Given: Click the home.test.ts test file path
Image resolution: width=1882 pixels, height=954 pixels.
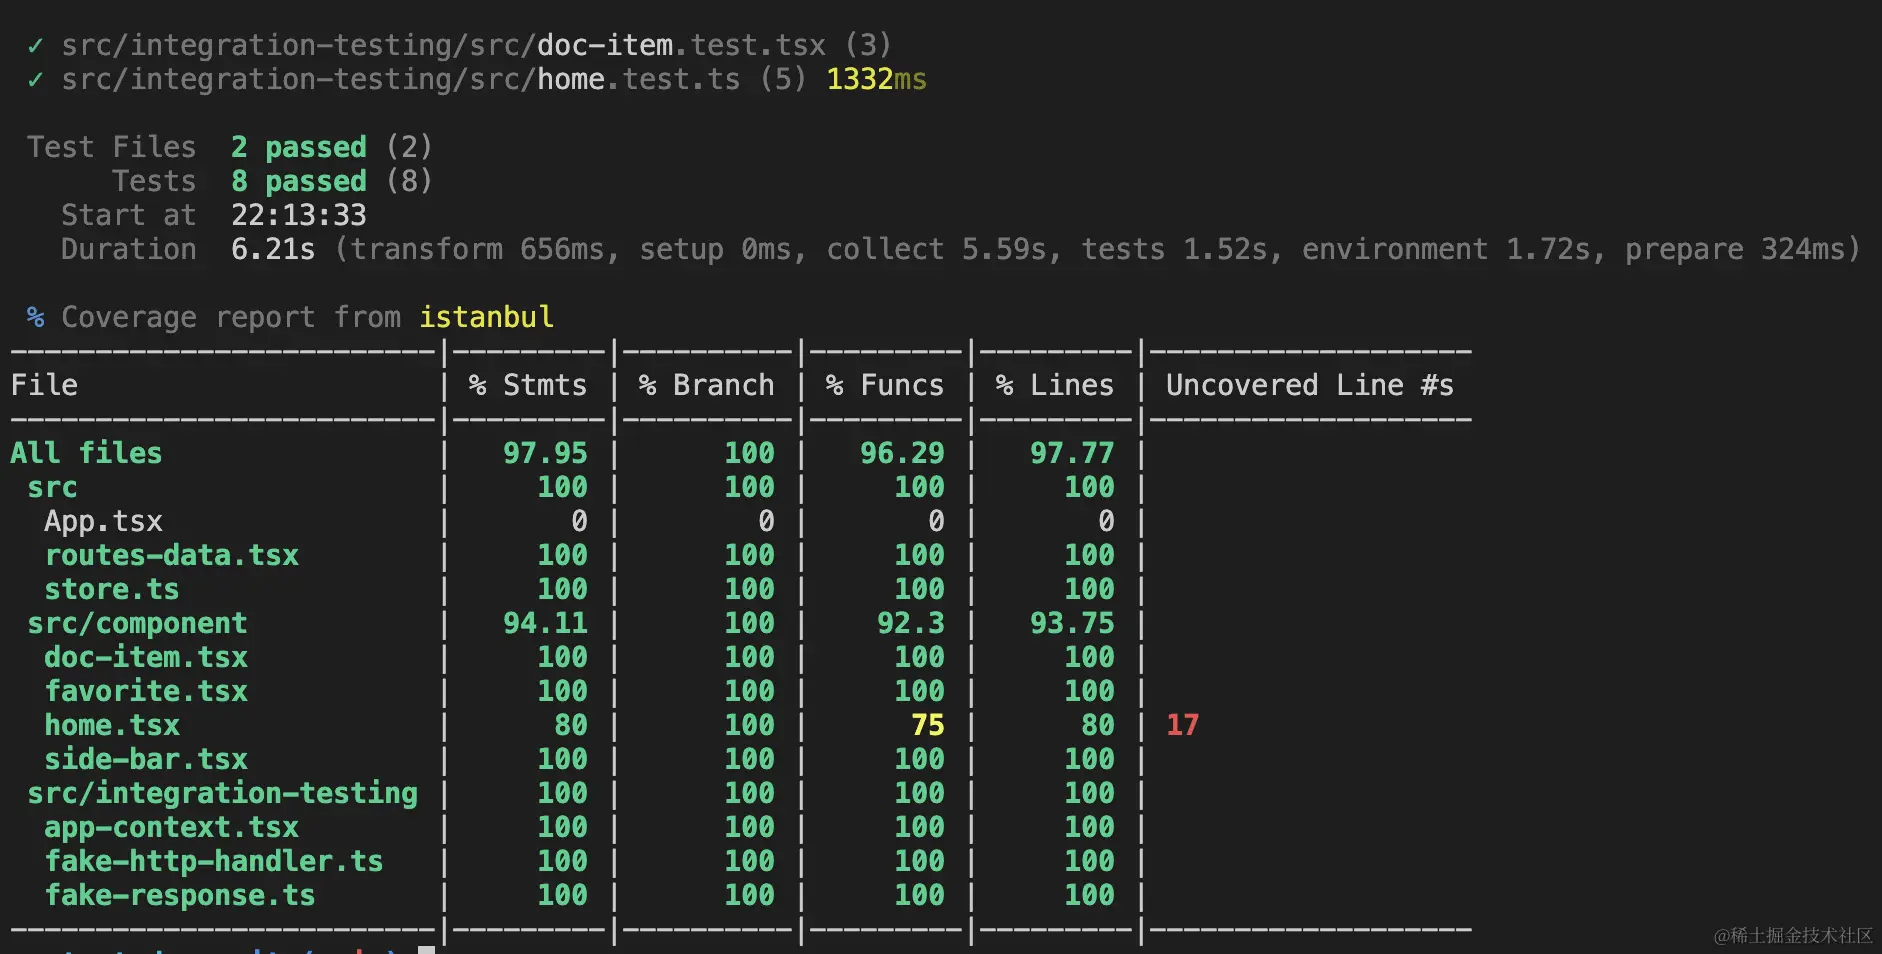Looking at the screenshot, I should [x=401, y=79].
